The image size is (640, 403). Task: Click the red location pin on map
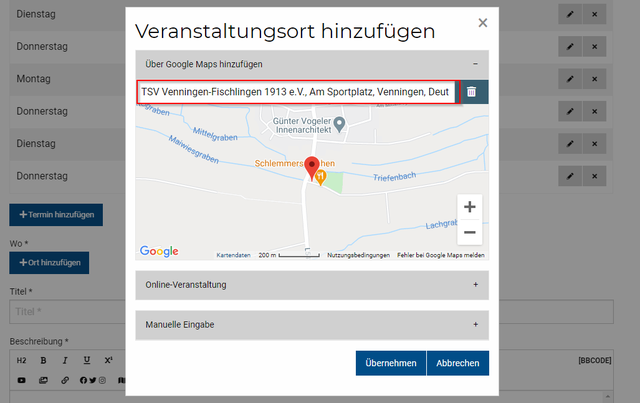312,168
